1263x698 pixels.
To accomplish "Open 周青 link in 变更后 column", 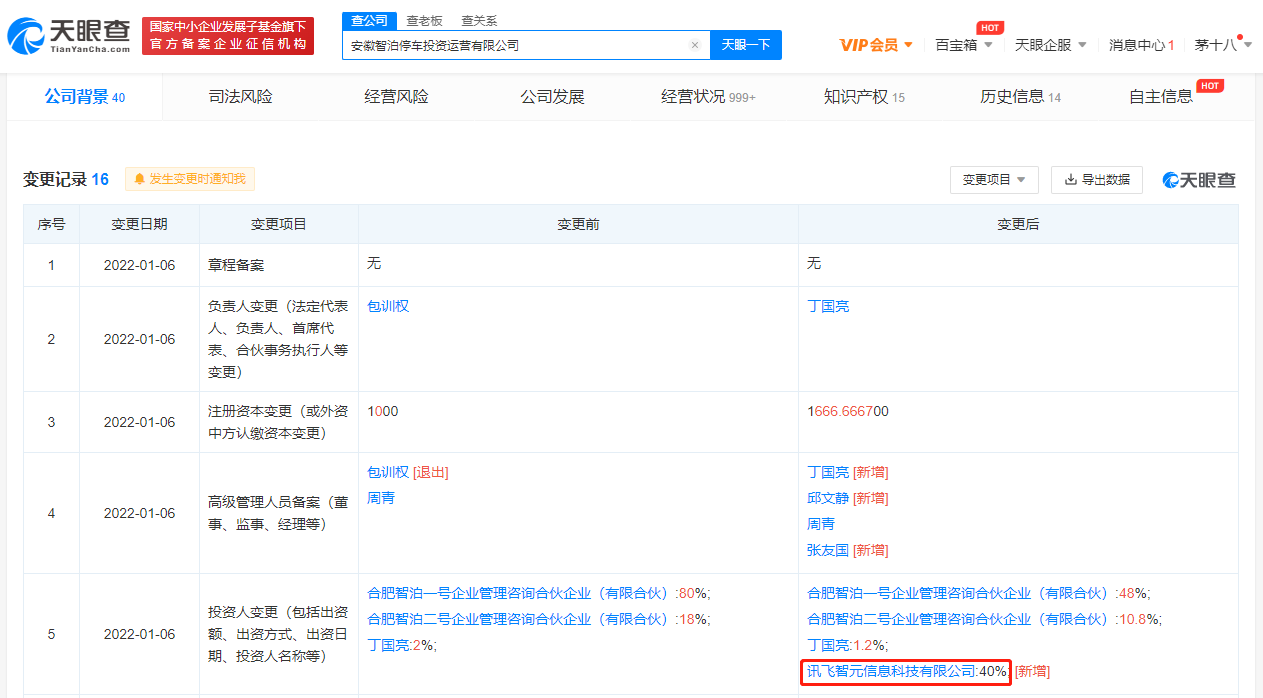I will click(x=821, y=524).
